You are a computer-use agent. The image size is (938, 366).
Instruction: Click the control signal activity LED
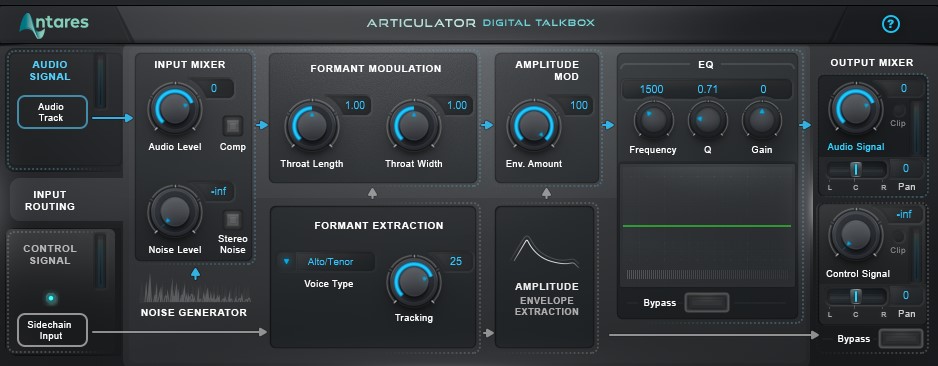click(51, 298)
